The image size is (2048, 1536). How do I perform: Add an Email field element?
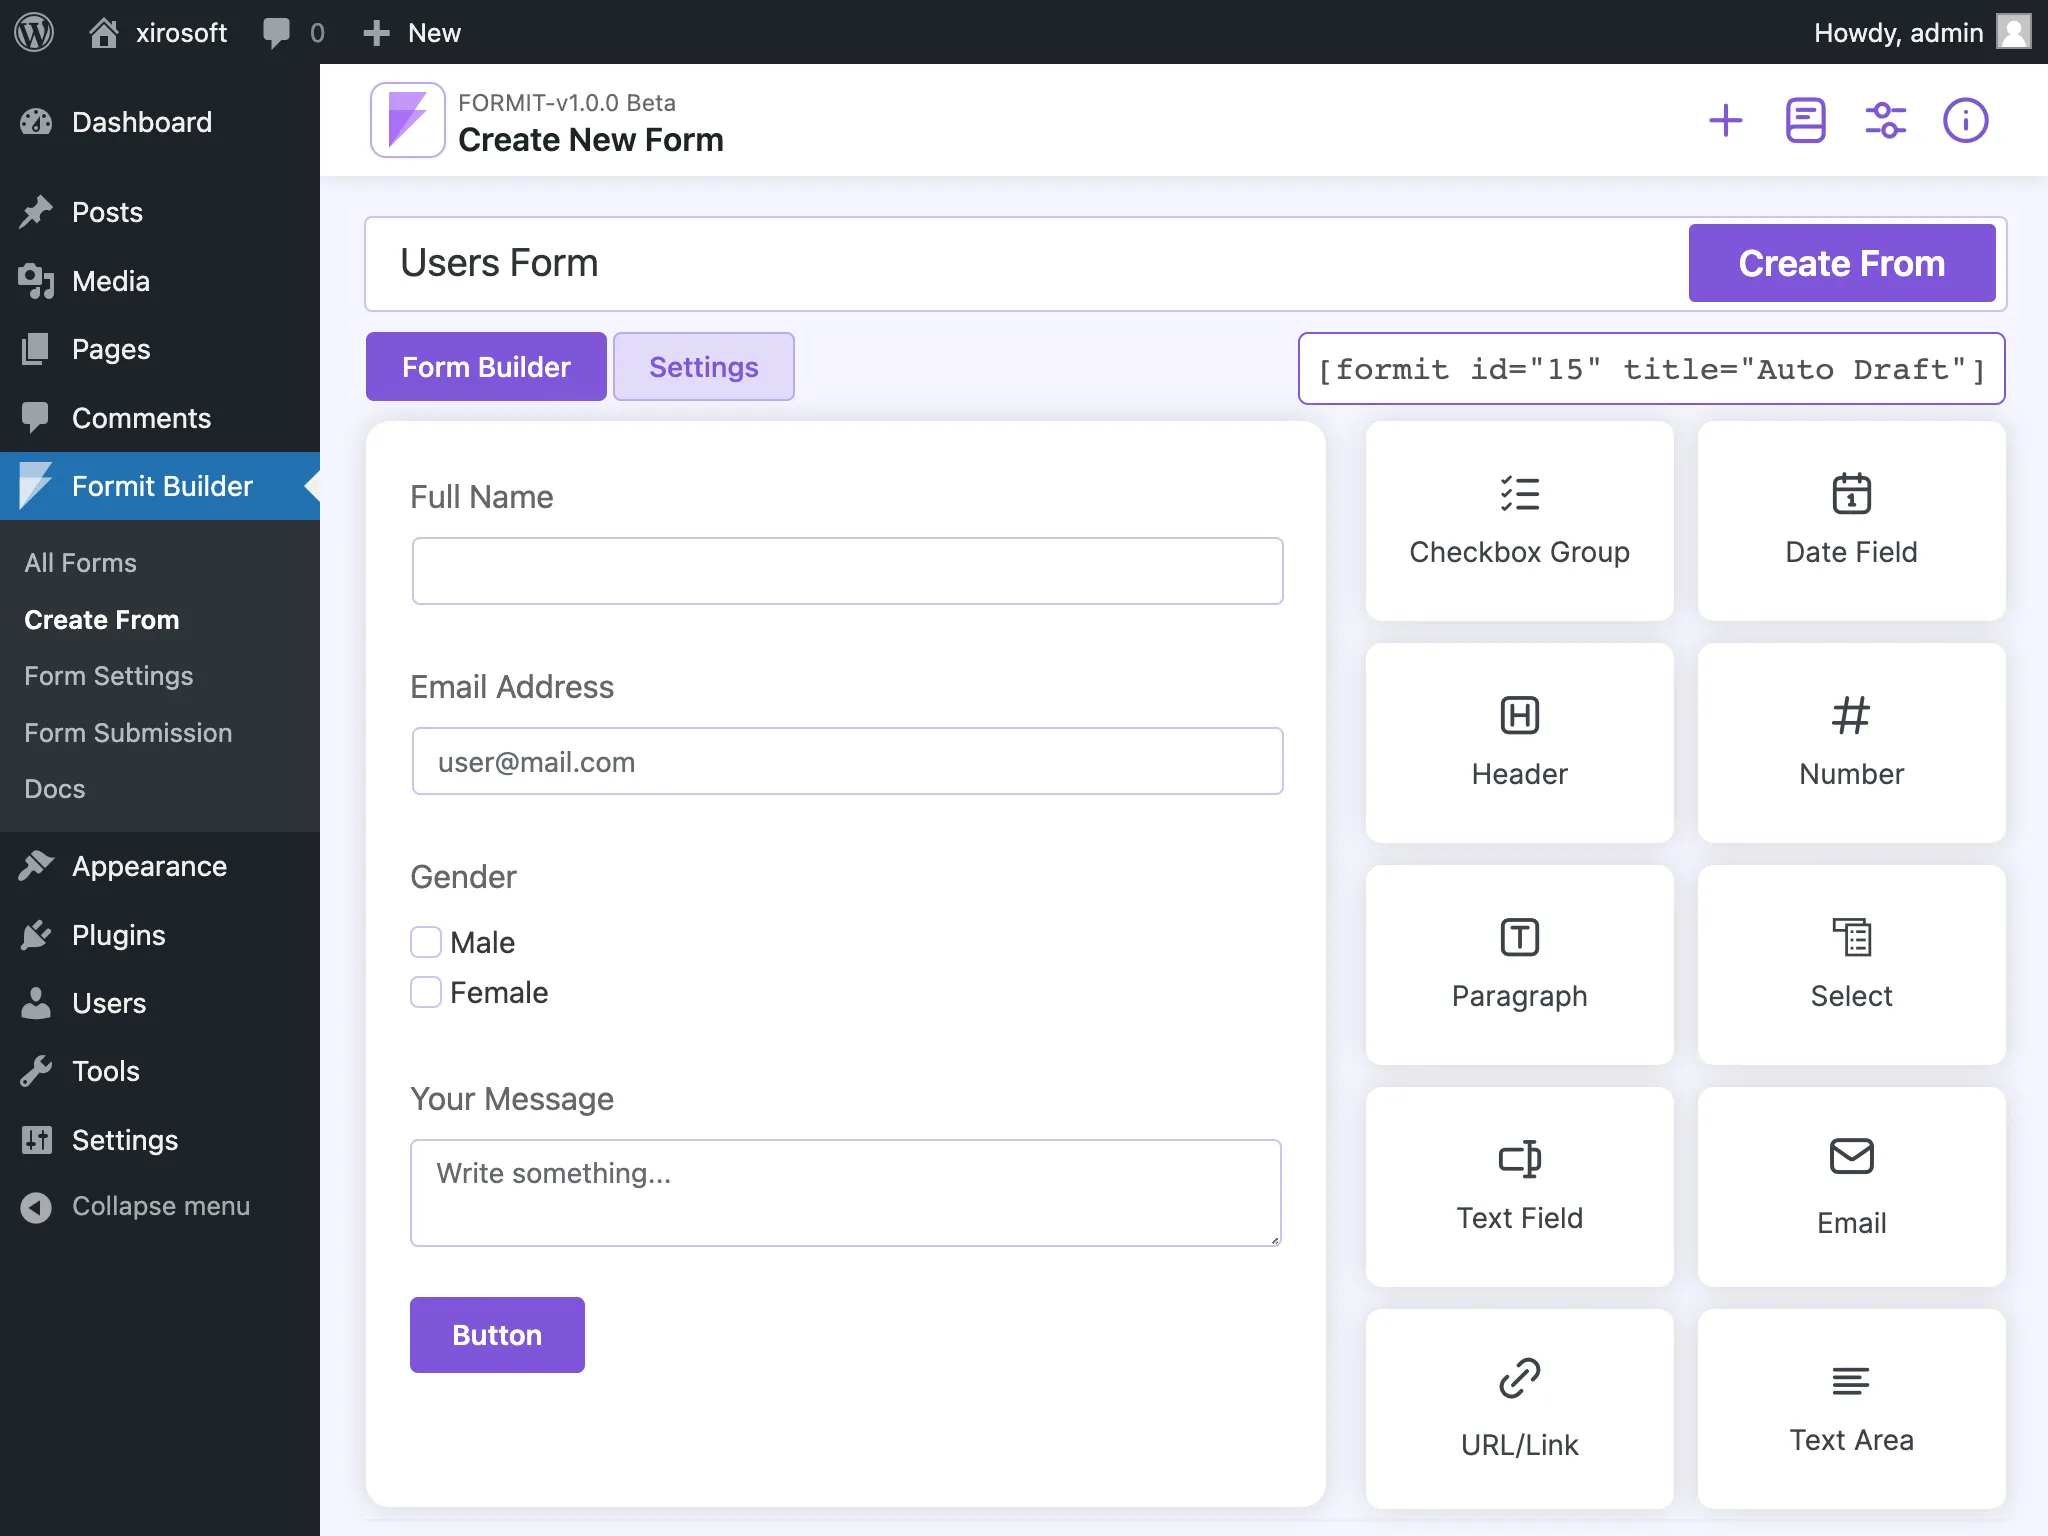point(1851,1187)
